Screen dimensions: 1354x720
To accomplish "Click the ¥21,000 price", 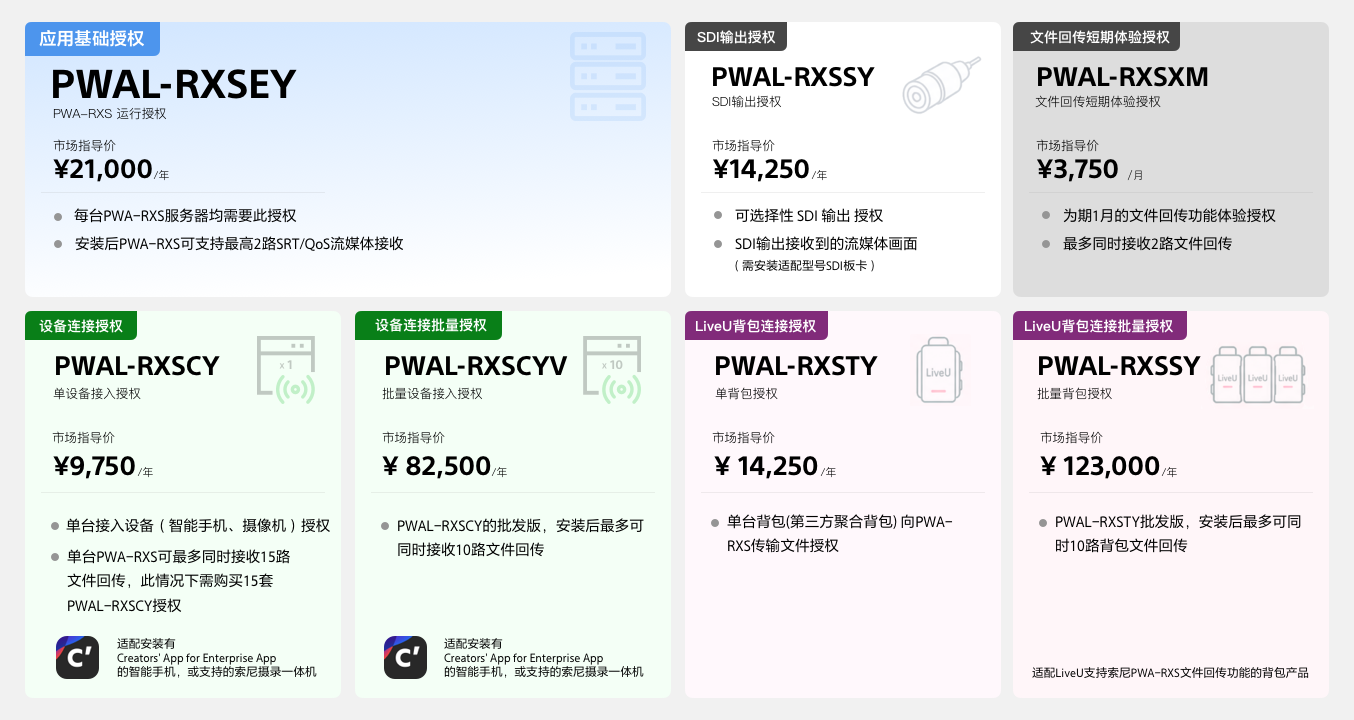I will (x=103, y=169).
